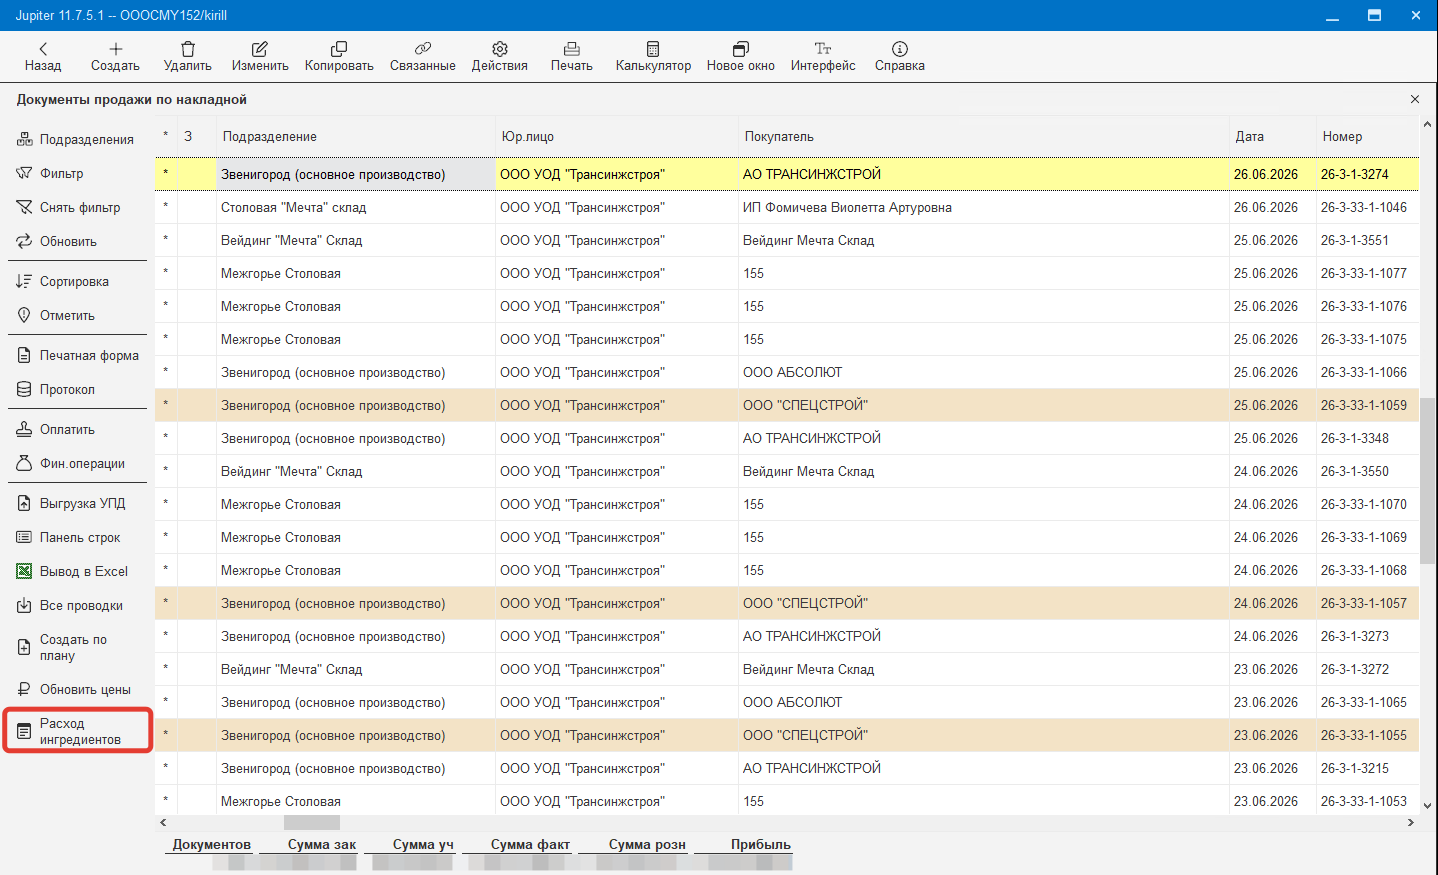This screenshot has width=1438, height=875.
Task: Sort by the Покупатель column header
Action: (x=983, y=136)
